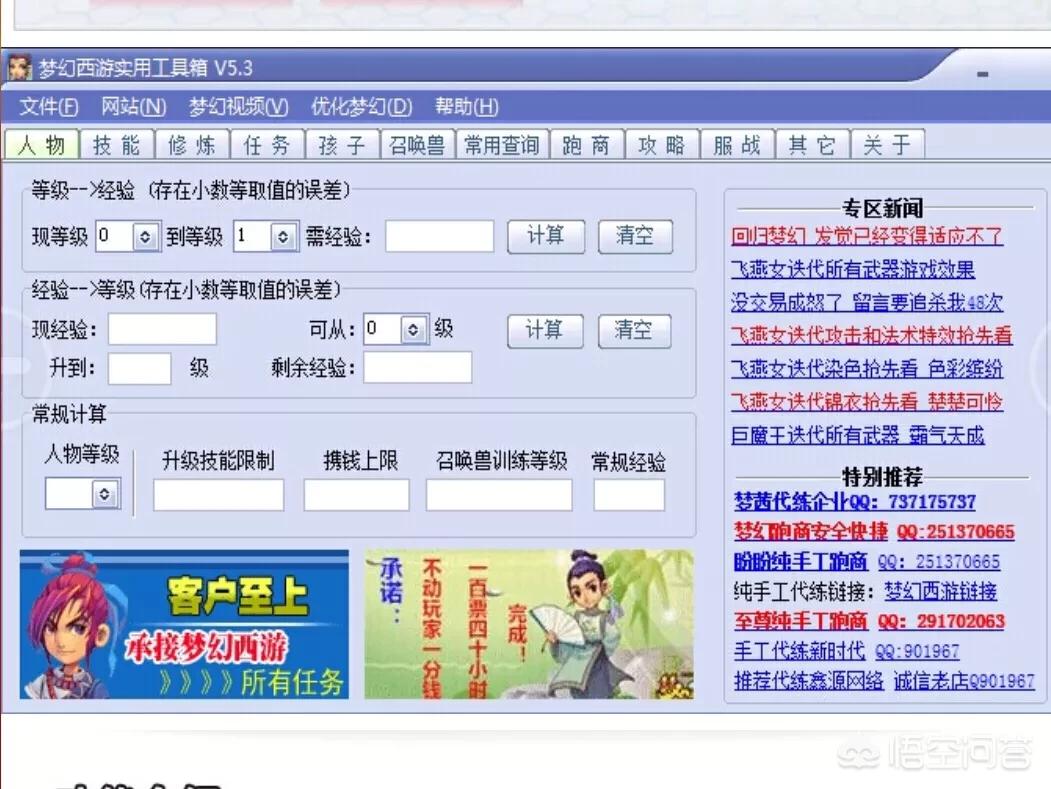Open news link 飞燕女迭代所有武器游戏效果
This screenshot has height=789, width=1051.
853,269
